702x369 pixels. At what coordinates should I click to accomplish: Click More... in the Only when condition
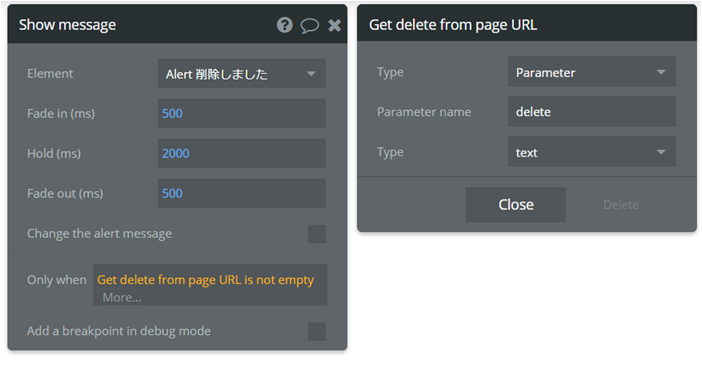pos(122,297)
